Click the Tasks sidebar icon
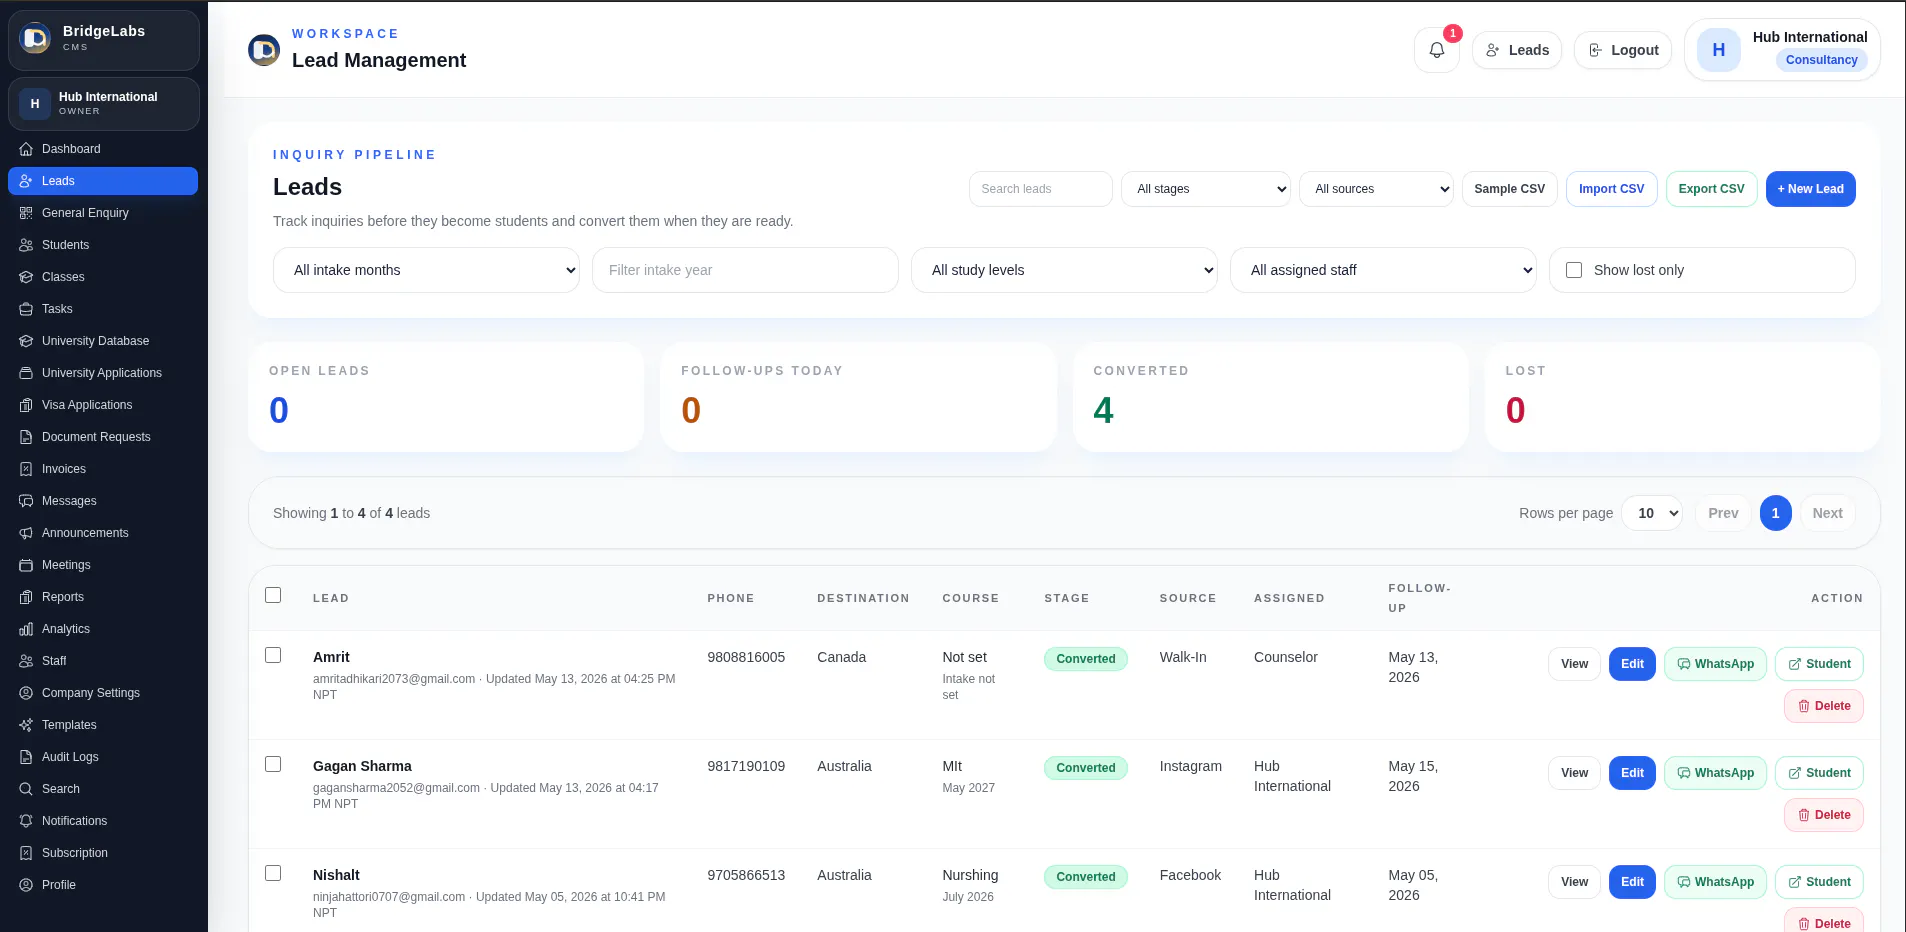The image size is (1906, 932). (26, 309)
